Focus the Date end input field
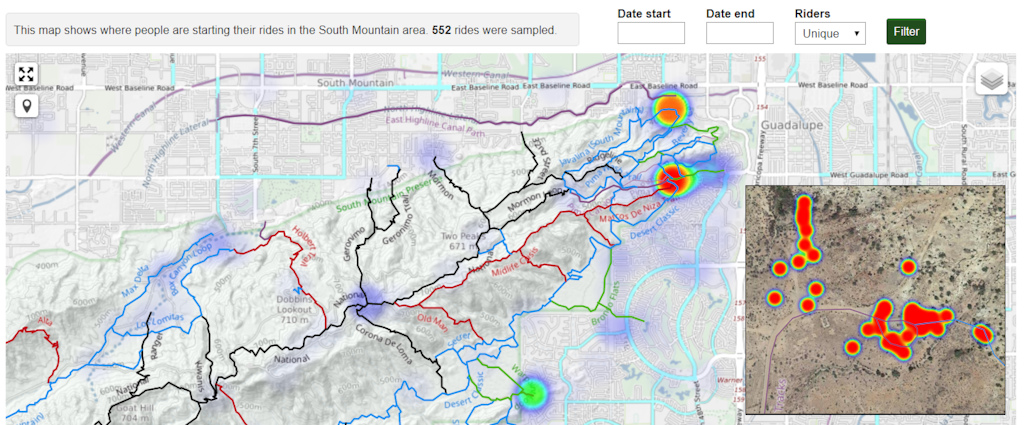 click(x=740, y=33)
